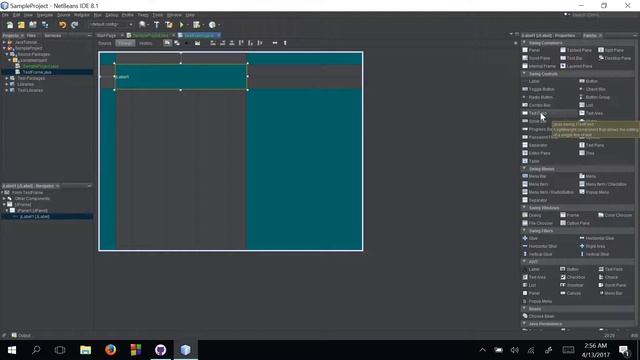Run the project with the green arrow
The image size is (640, 360).
coord(182,25)
